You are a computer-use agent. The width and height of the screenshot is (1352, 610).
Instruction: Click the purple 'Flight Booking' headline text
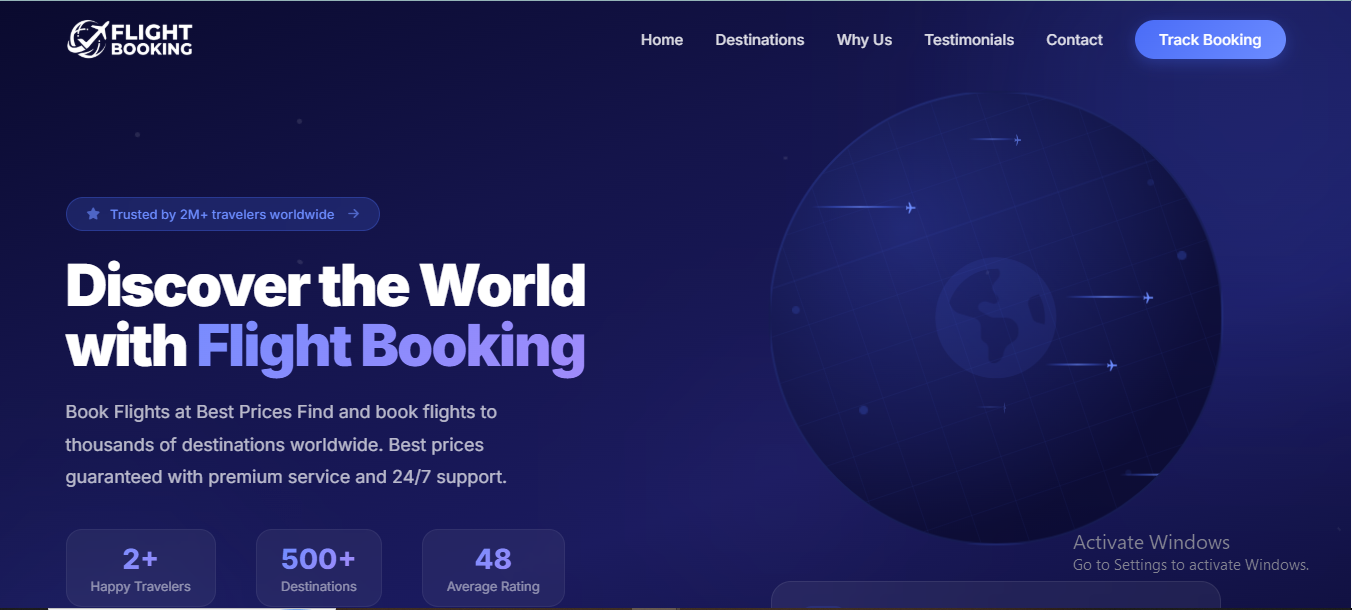[x=391, y=347]
